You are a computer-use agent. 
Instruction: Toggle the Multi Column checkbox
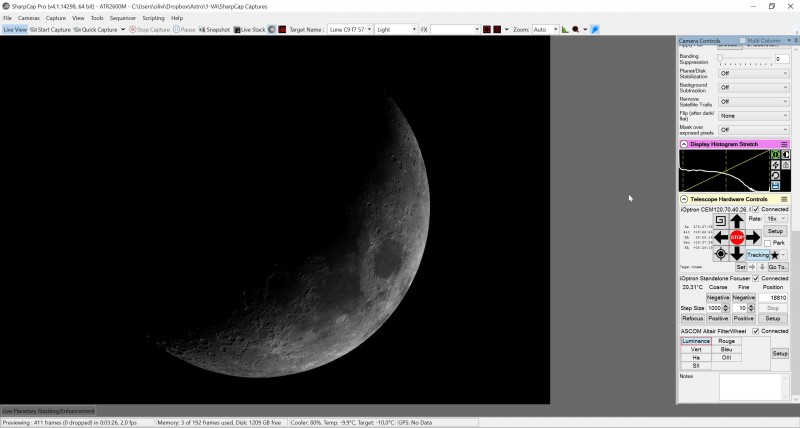coord(742,40)
